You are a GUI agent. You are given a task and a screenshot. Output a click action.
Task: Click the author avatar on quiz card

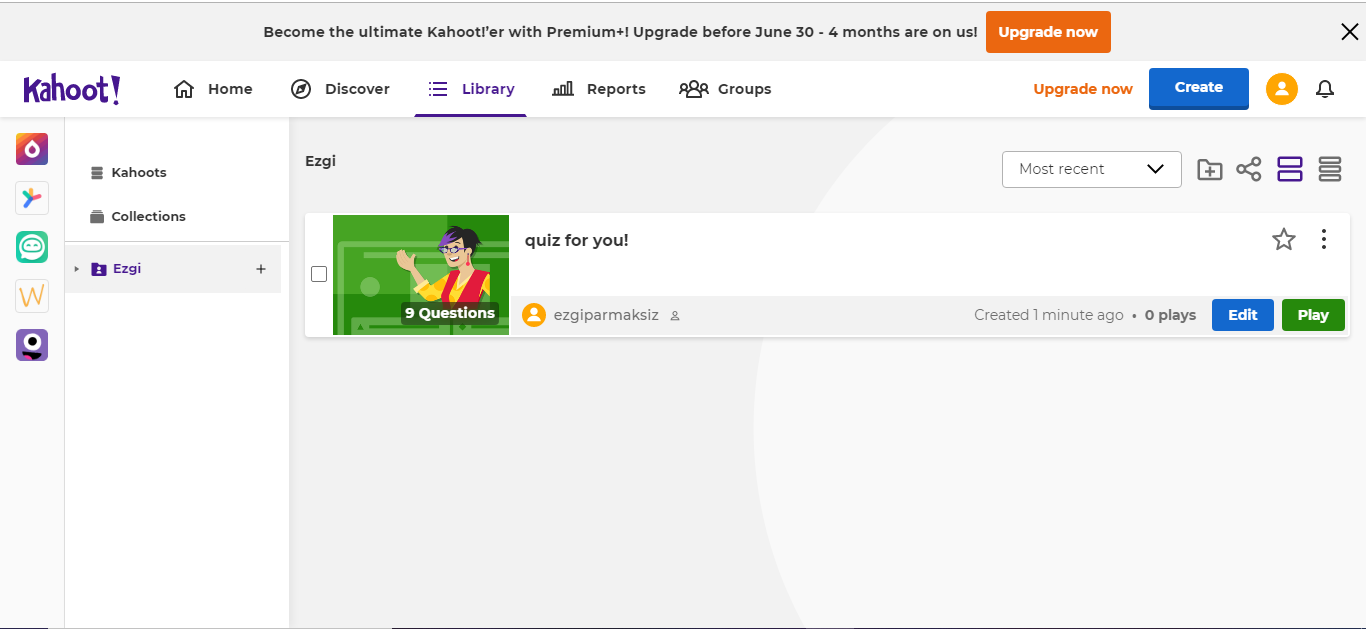pyautogui.click(x=535, y=315)
